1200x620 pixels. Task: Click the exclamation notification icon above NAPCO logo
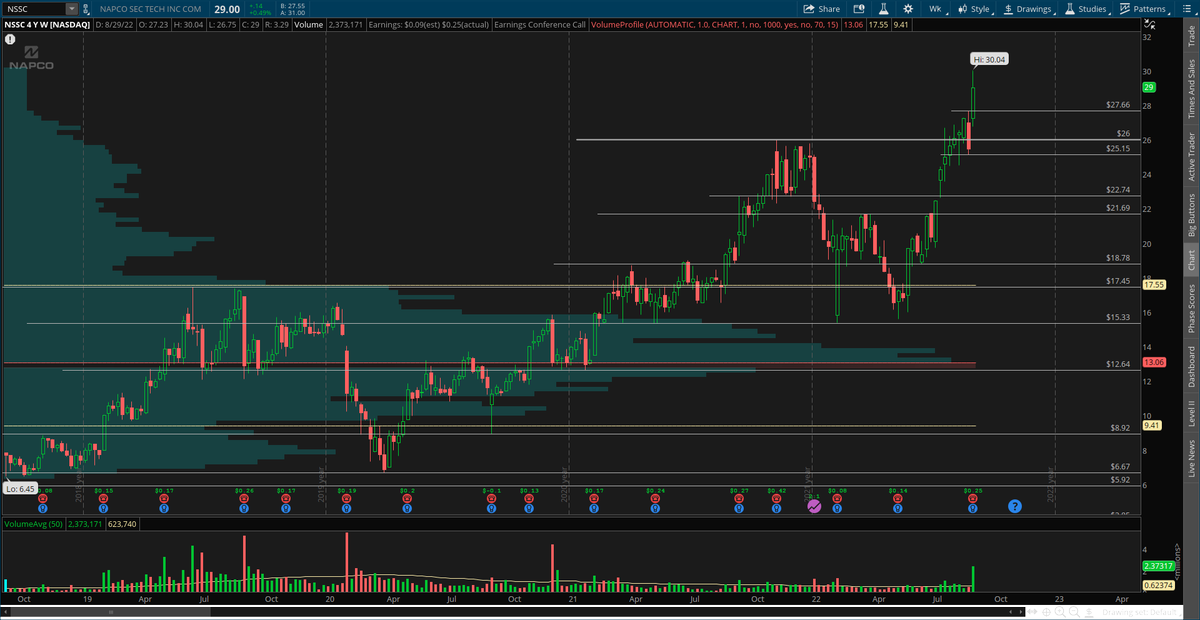pos(10,39)
